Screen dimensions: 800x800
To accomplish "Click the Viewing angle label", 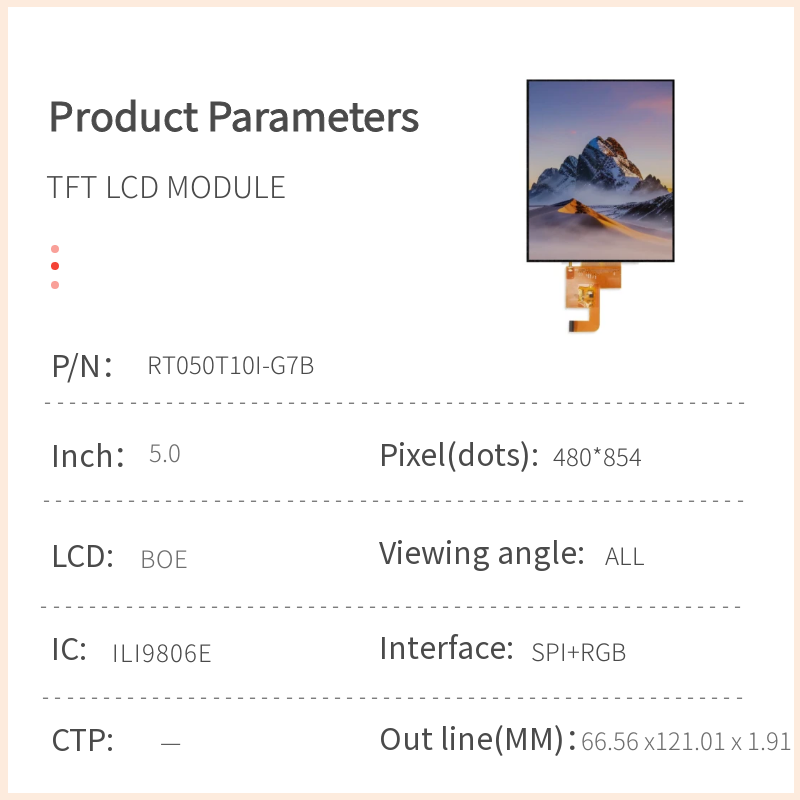I will pyautogui.click(x=481, y=553).
